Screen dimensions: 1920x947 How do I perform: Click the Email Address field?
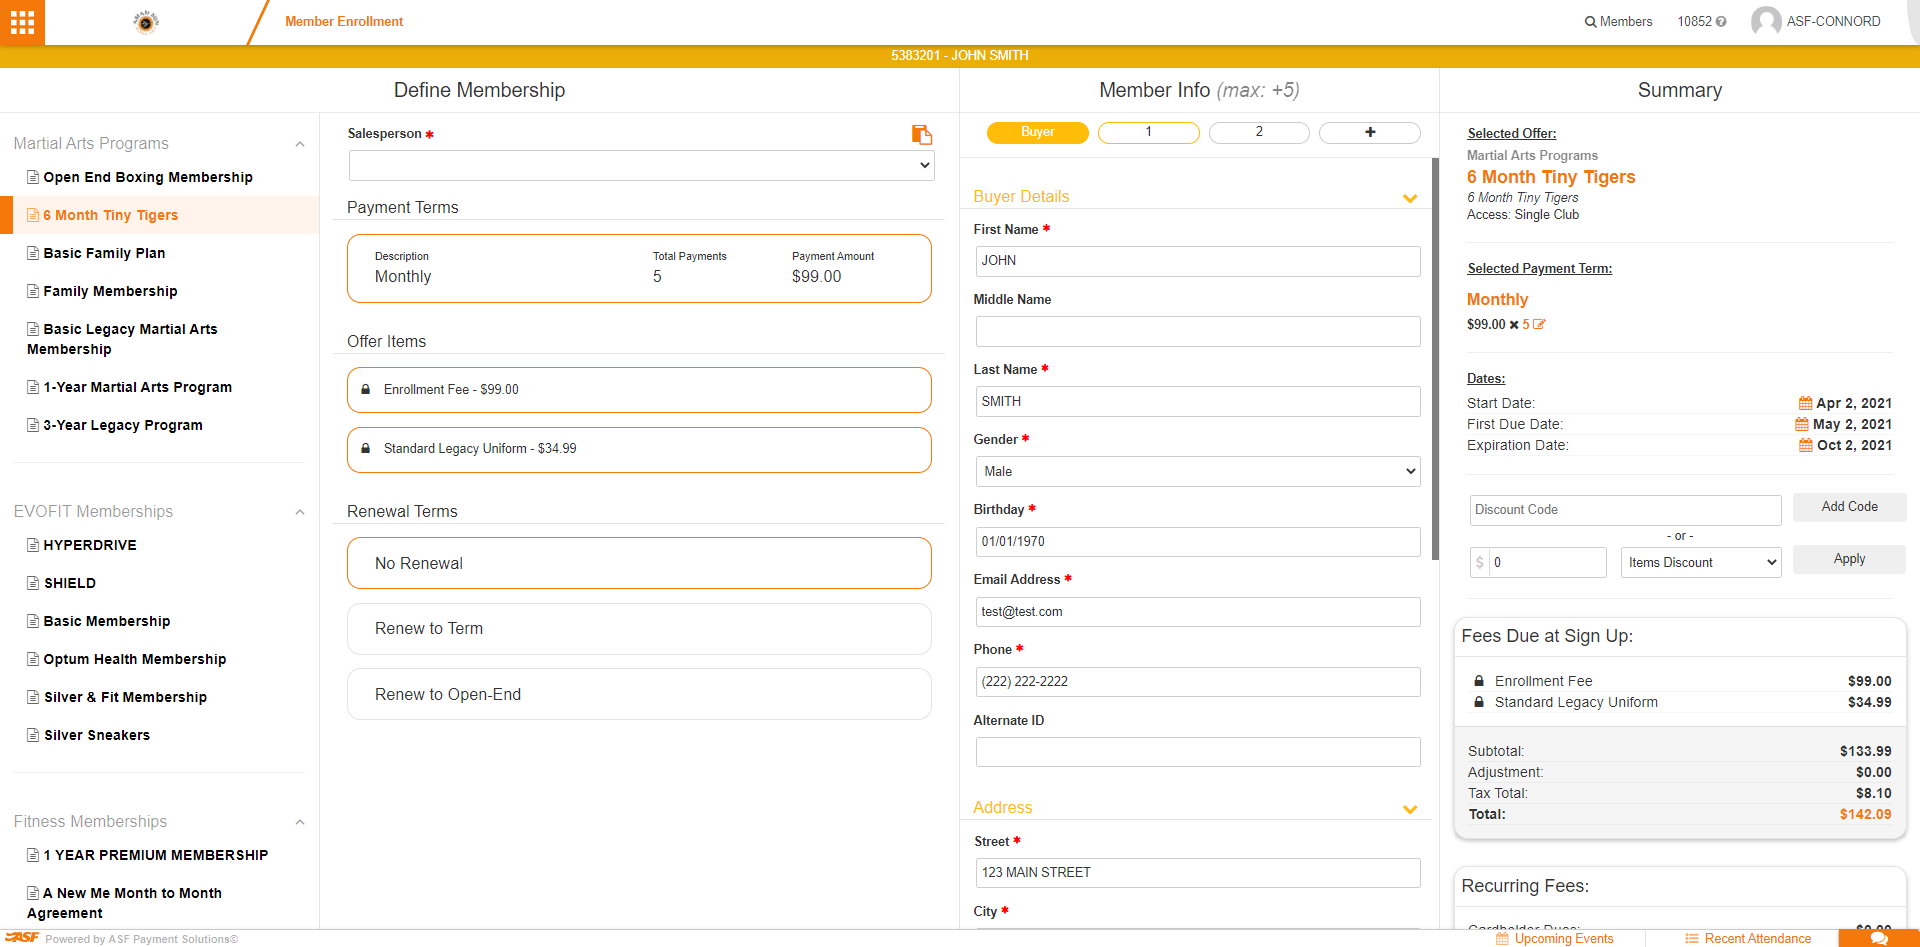(x=1198, y=612)
